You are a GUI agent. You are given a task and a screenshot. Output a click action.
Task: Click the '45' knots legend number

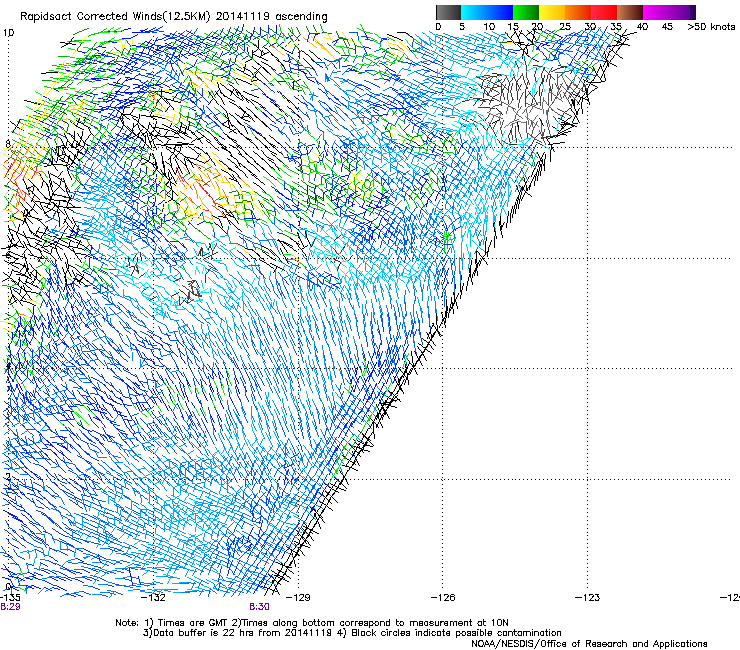[x=667, y=27]
